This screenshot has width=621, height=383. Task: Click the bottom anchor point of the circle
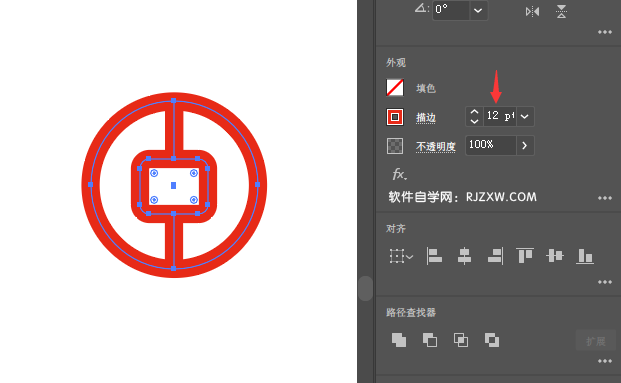[173, 269]
